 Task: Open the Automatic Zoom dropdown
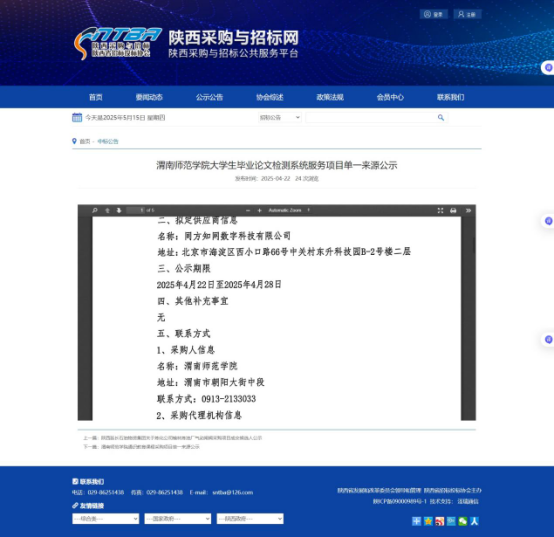click(289, 210)
